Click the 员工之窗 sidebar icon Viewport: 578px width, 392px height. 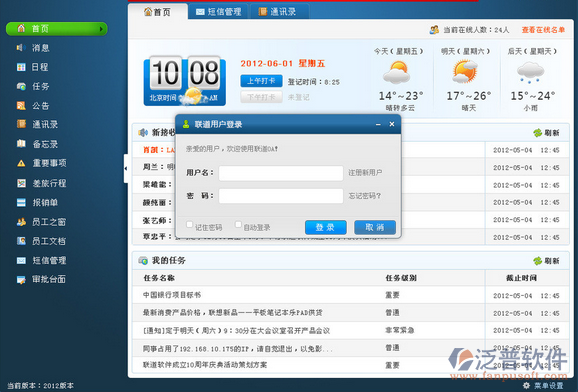tap(21, 222)
